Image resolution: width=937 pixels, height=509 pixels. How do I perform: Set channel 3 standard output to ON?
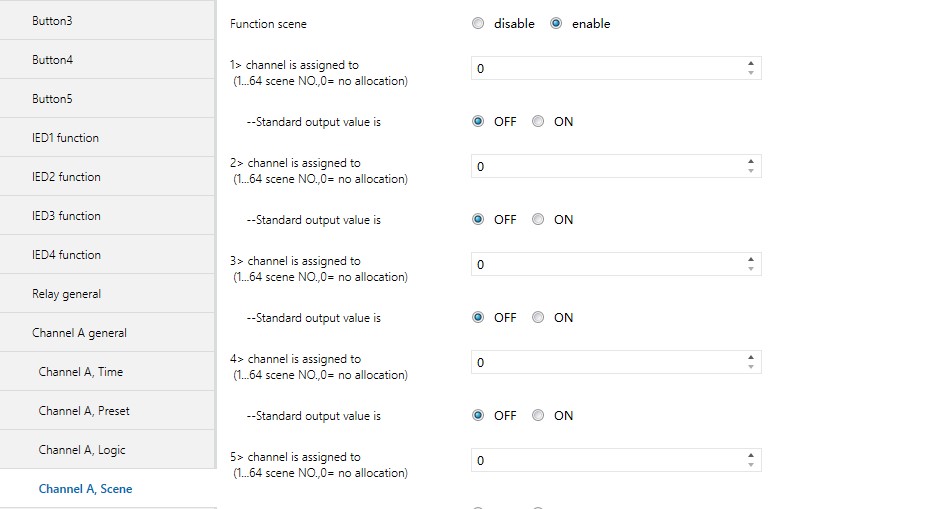(x=538, y=317)
